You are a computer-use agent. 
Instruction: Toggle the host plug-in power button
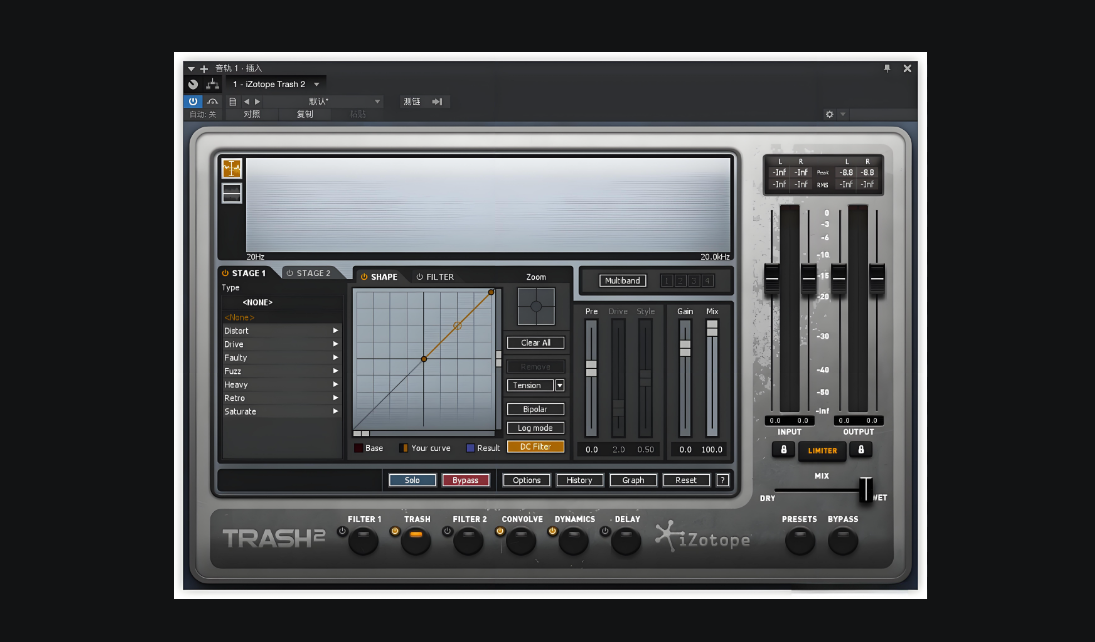coord(193,102)
